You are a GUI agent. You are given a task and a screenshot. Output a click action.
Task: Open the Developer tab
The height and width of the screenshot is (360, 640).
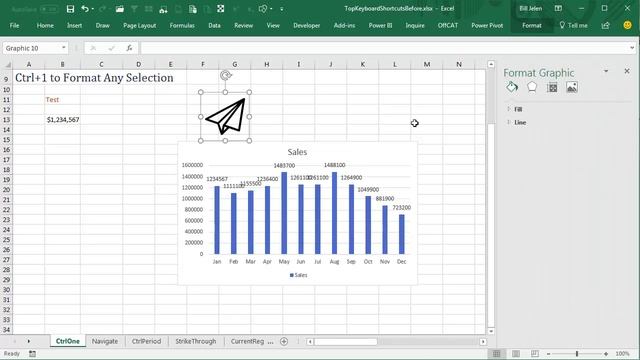[x=307, y=25]
